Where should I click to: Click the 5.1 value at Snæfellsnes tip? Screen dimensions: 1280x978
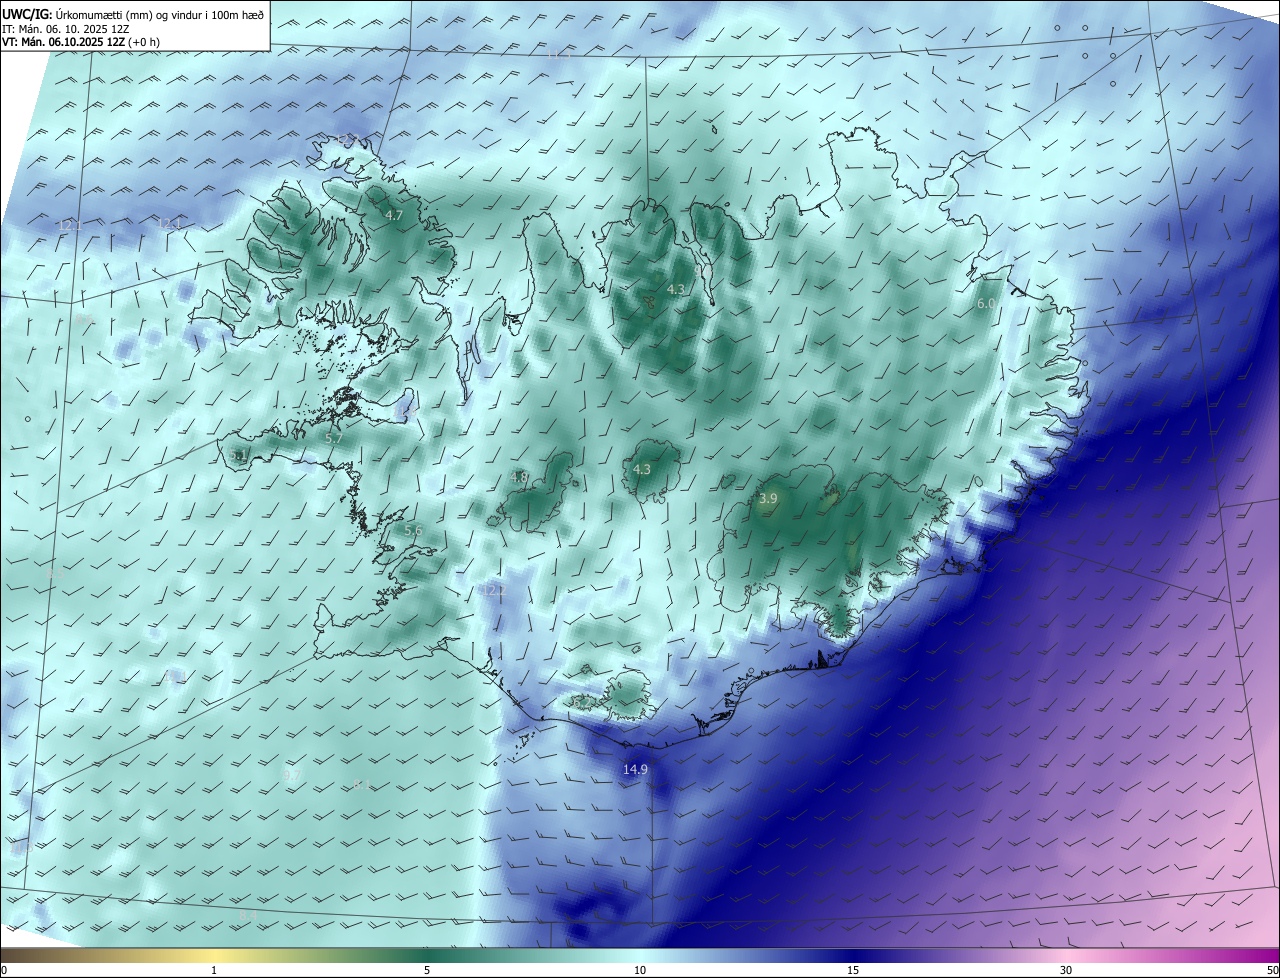pyautogui.click(x=238, y=455)
